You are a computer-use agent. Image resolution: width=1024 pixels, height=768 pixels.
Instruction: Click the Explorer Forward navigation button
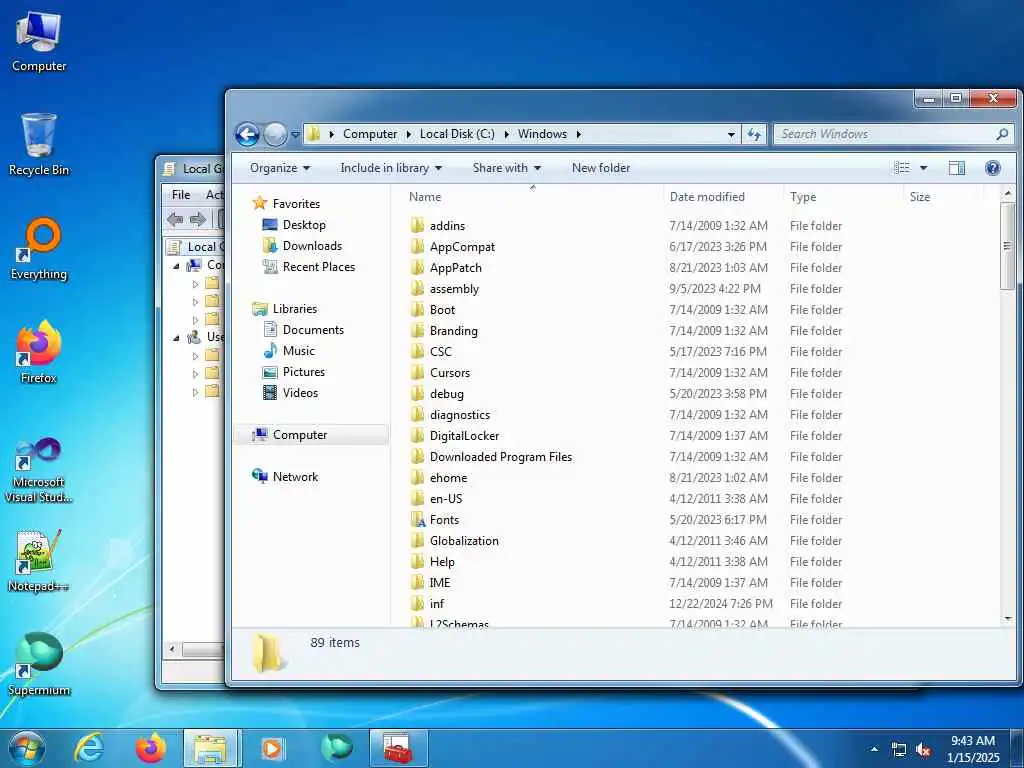[275, 135]
